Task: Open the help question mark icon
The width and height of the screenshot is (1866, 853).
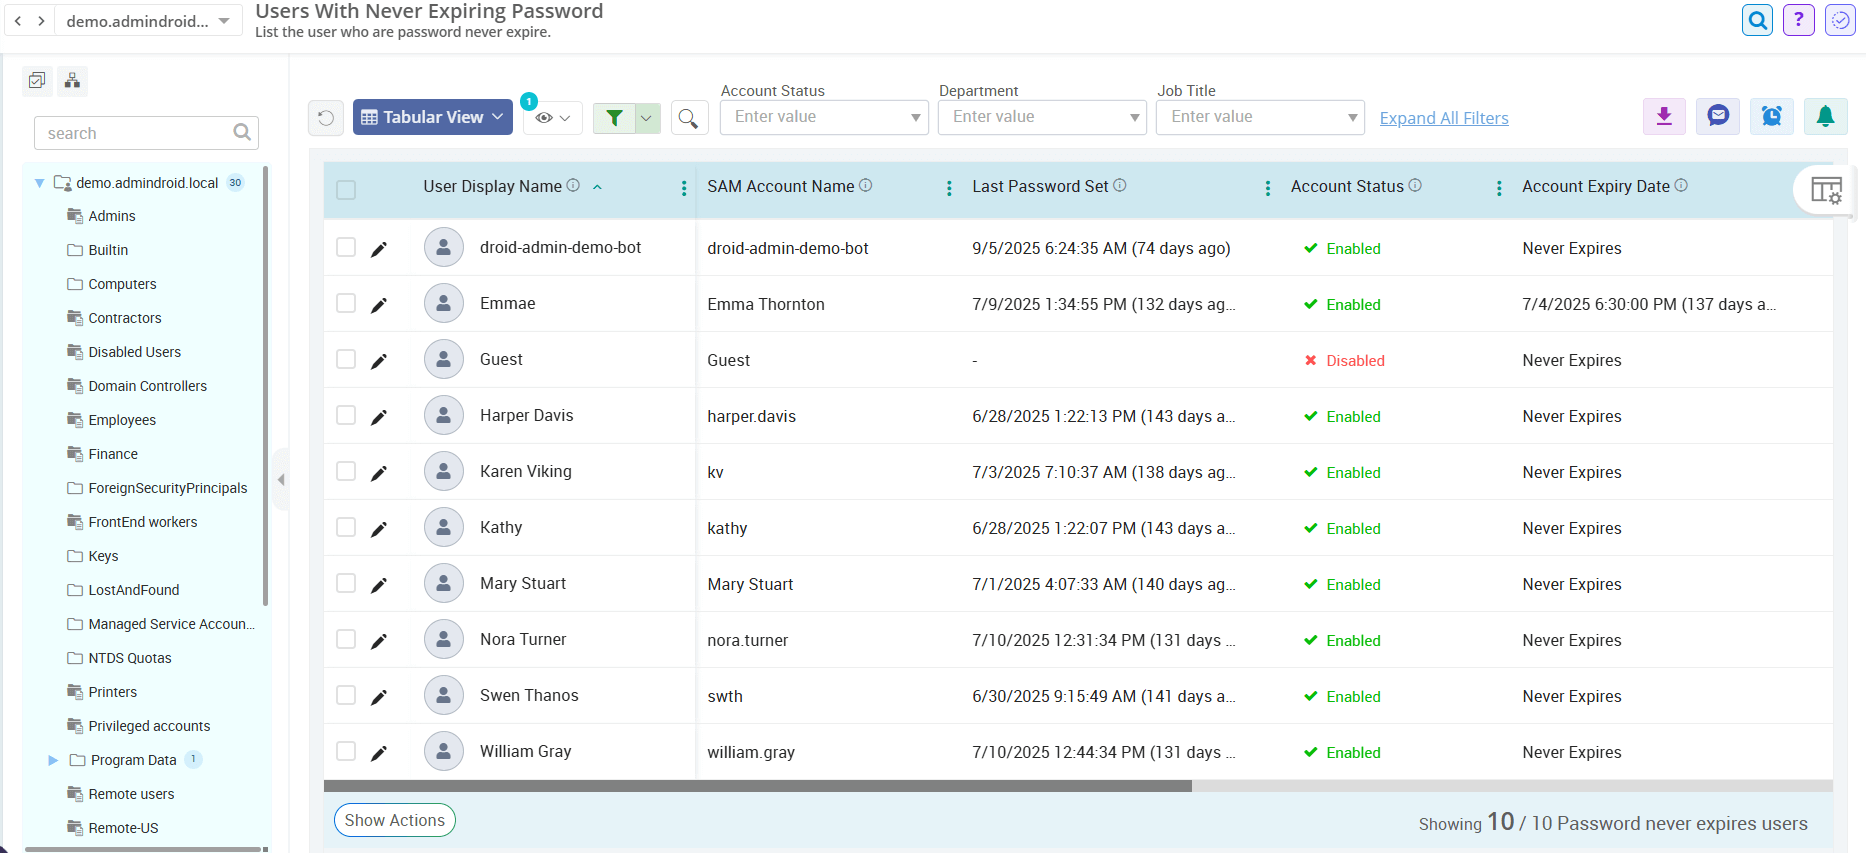Action: click(1798, 20)
